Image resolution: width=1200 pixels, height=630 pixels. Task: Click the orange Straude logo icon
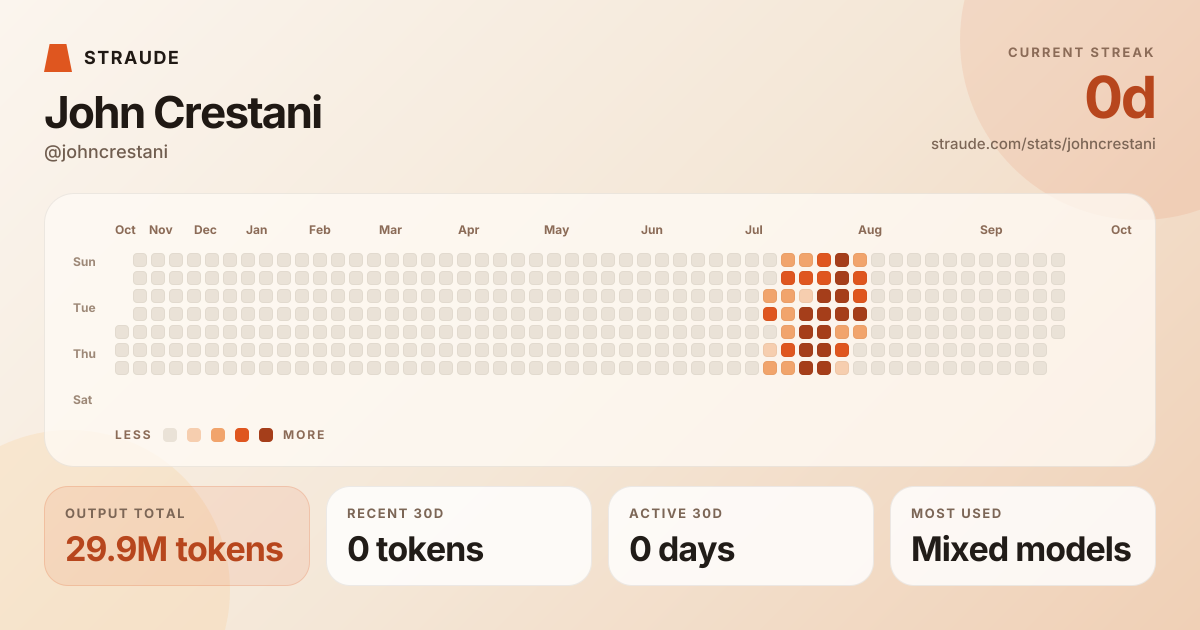point(58,58)
